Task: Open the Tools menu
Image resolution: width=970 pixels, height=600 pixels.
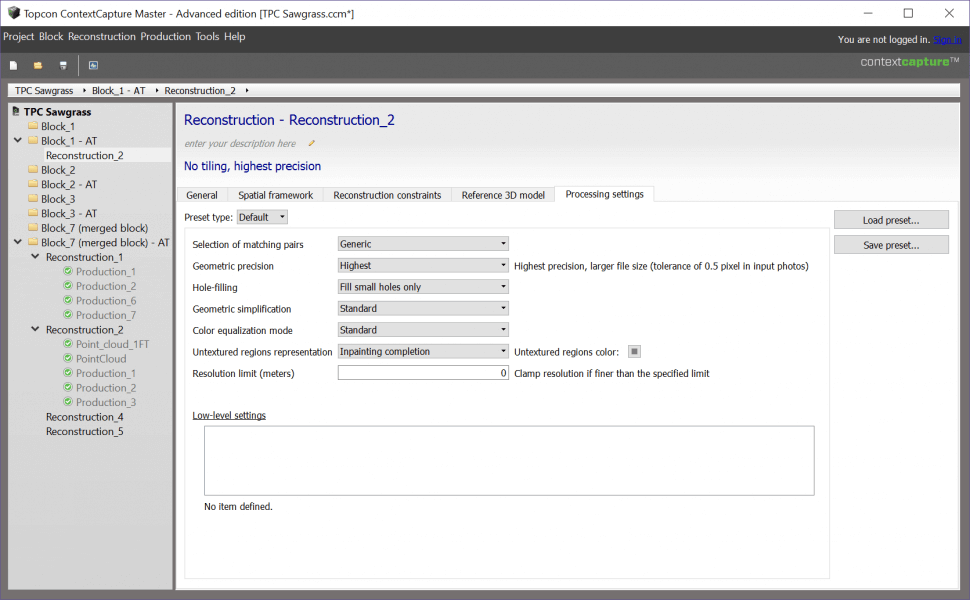Action: [207, 36]
